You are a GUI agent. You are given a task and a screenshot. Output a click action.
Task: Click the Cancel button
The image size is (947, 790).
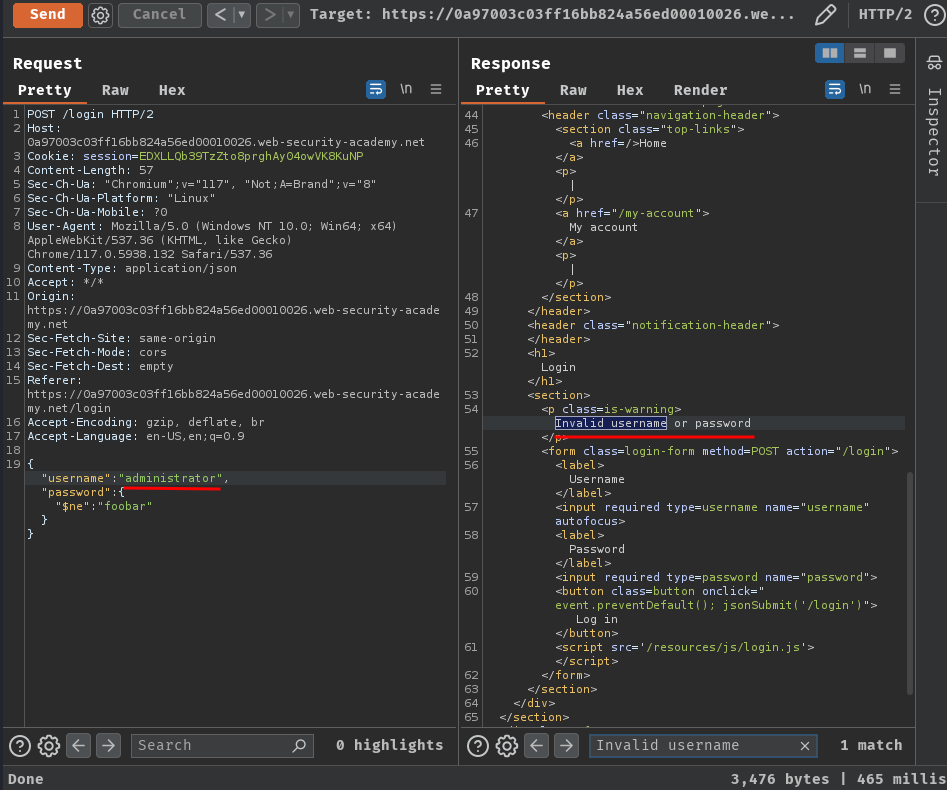point(159,14)
